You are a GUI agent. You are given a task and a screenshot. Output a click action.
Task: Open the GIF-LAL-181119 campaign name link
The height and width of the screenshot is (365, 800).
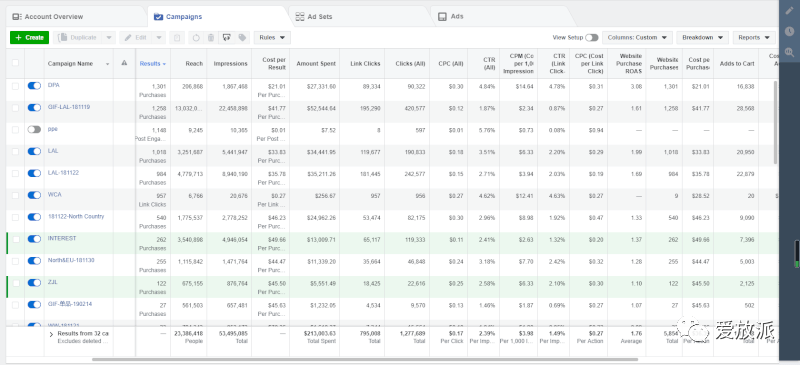69,107
